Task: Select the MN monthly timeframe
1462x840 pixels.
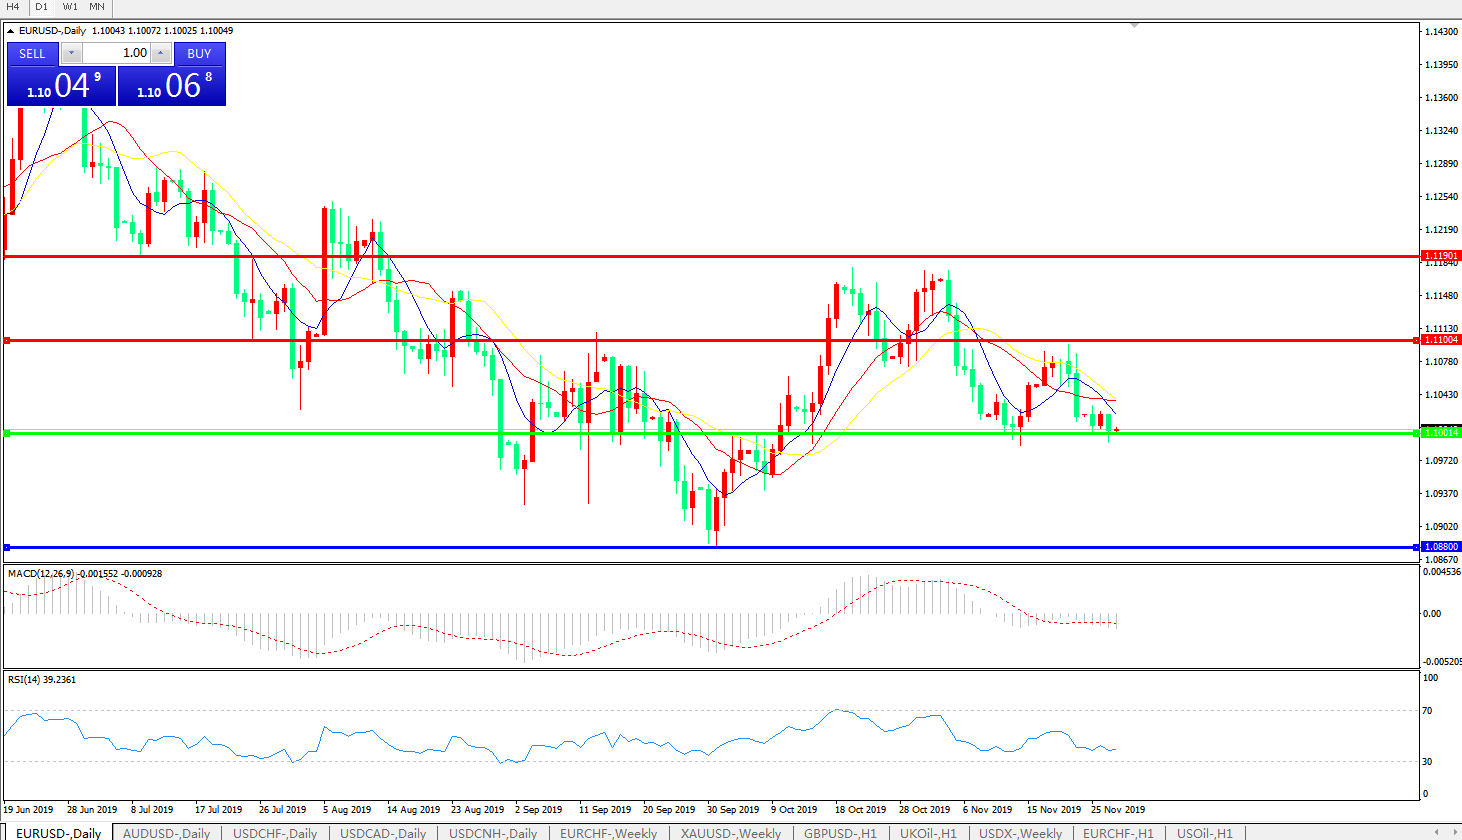Action: [x=97, y=7]
